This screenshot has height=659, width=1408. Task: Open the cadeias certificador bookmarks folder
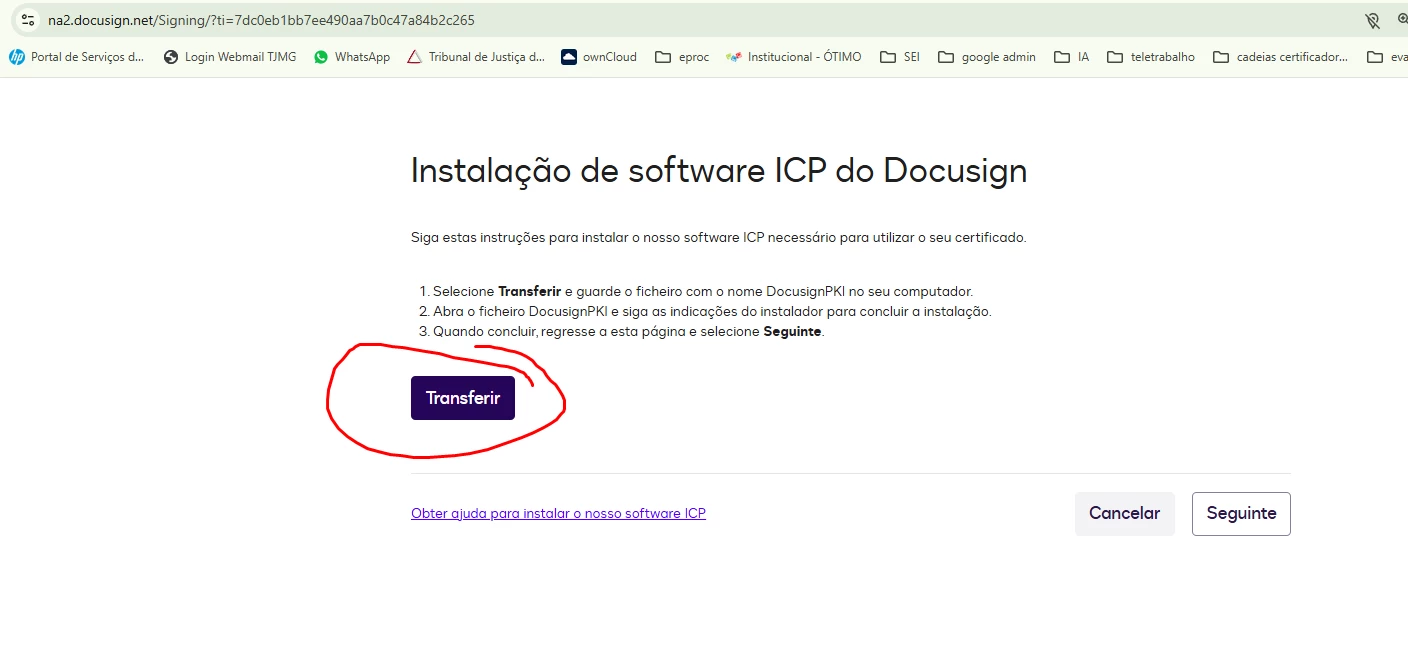(x=1280, y=57)
